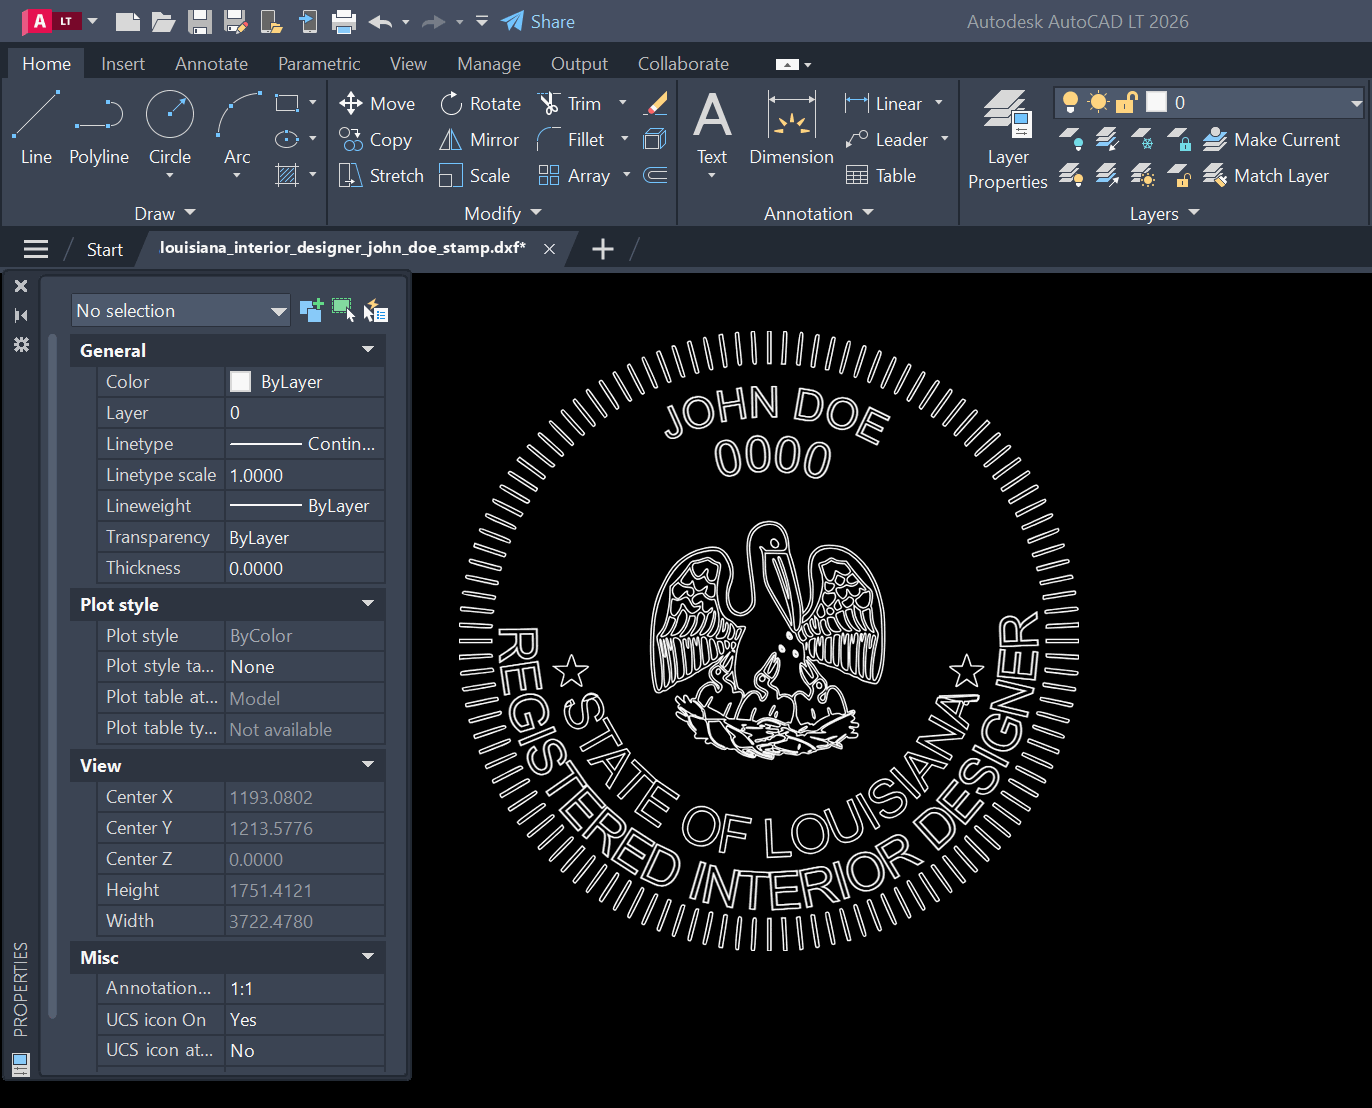Screen dimensions: 1372x1108
Task: Expand the Modify panel flyout
Action: (503, 213)
